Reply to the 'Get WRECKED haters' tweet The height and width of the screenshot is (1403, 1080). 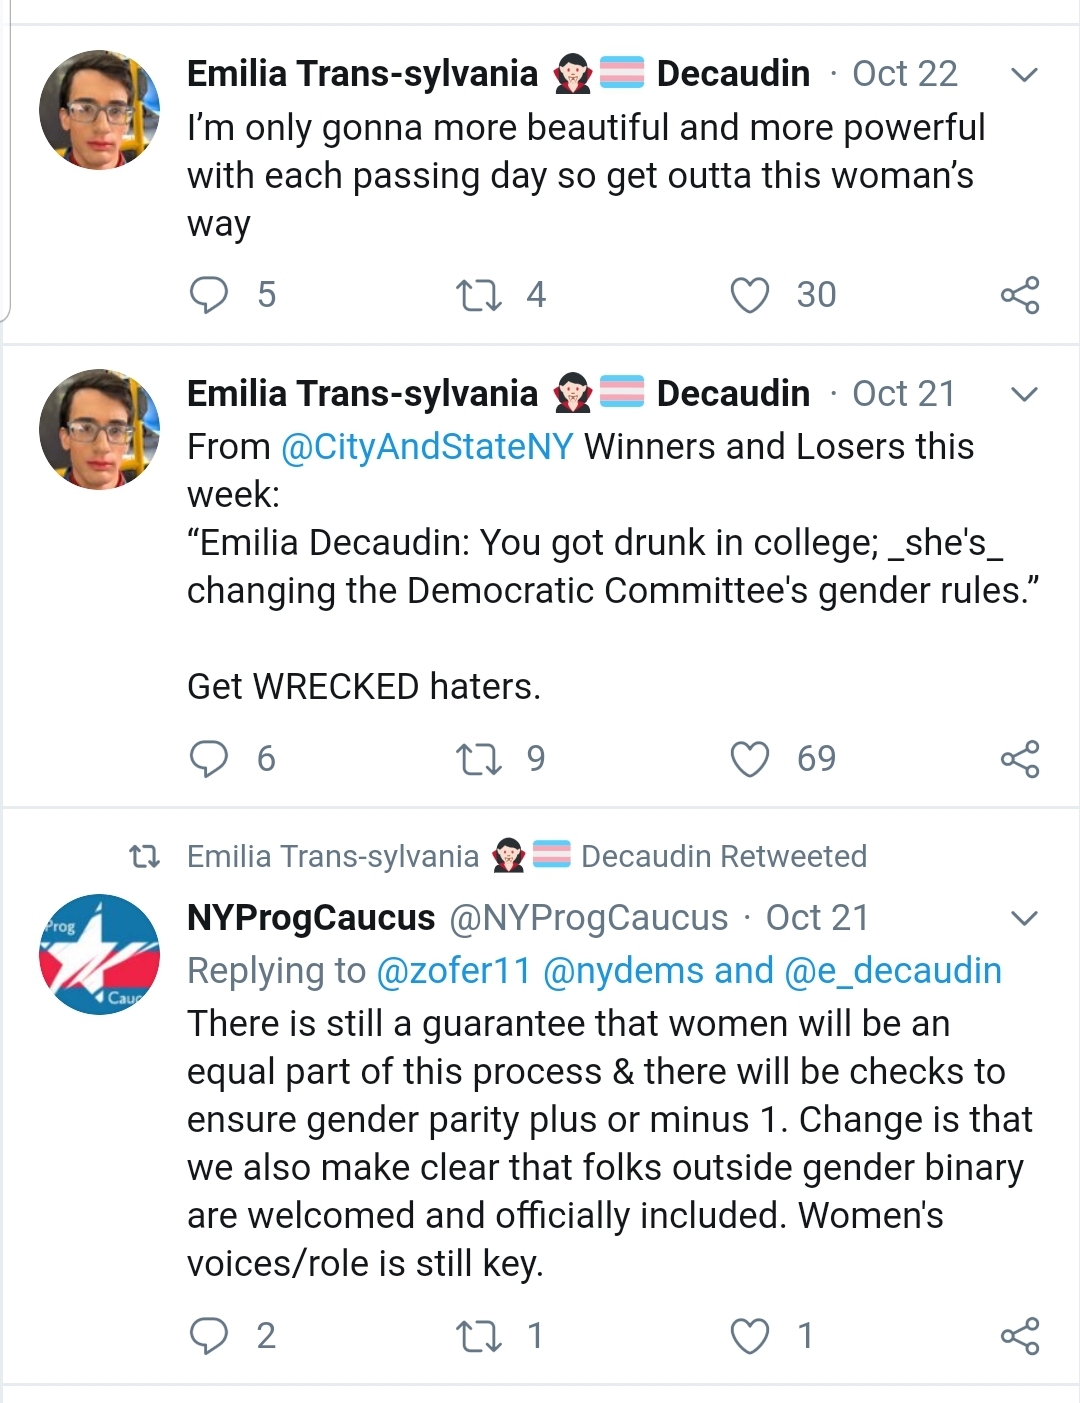[x=209, y=759]
